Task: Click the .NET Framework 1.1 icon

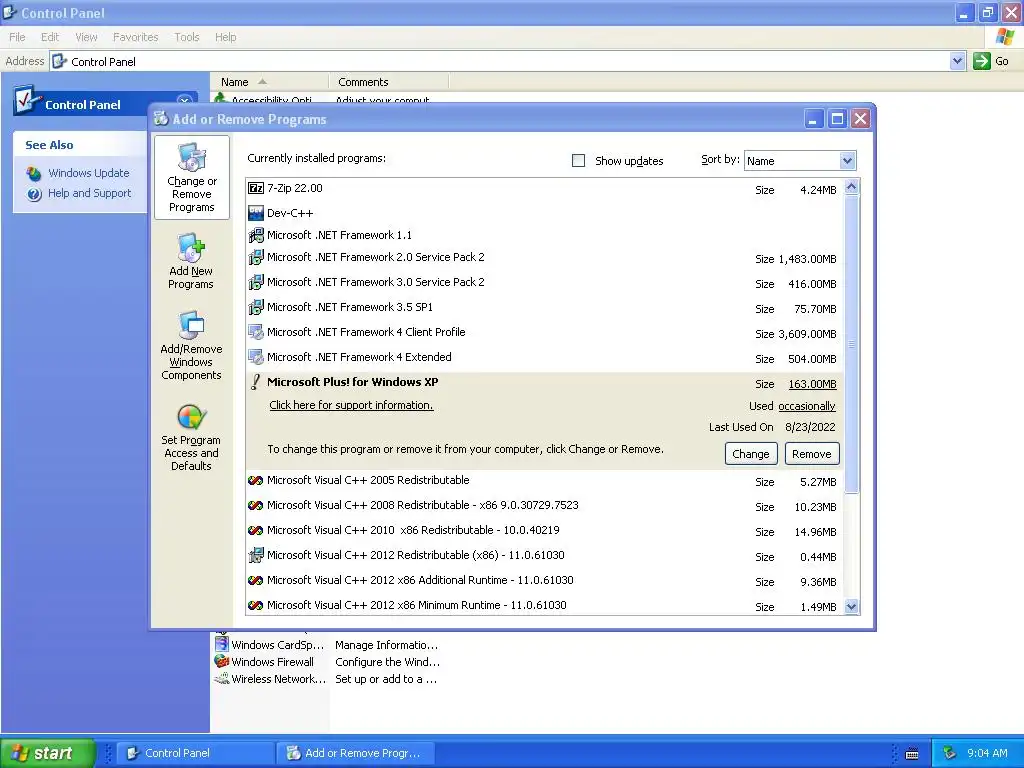Action: [x=255, y=234]
